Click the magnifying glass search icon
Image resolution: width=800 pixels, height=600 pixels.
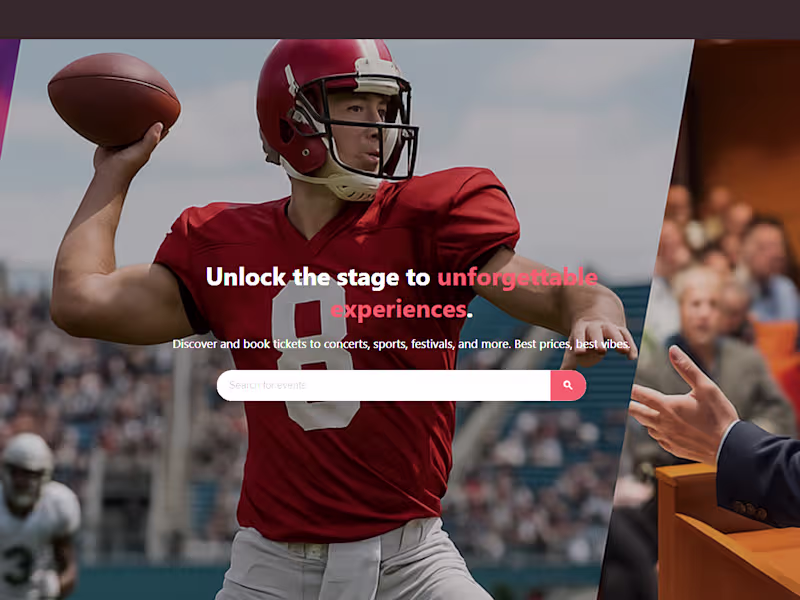coord(568,385)
